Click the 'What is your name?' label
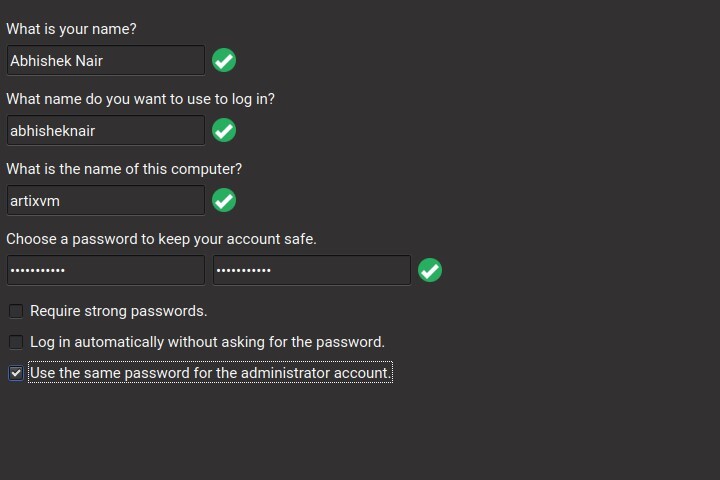 tap(71, 29)
